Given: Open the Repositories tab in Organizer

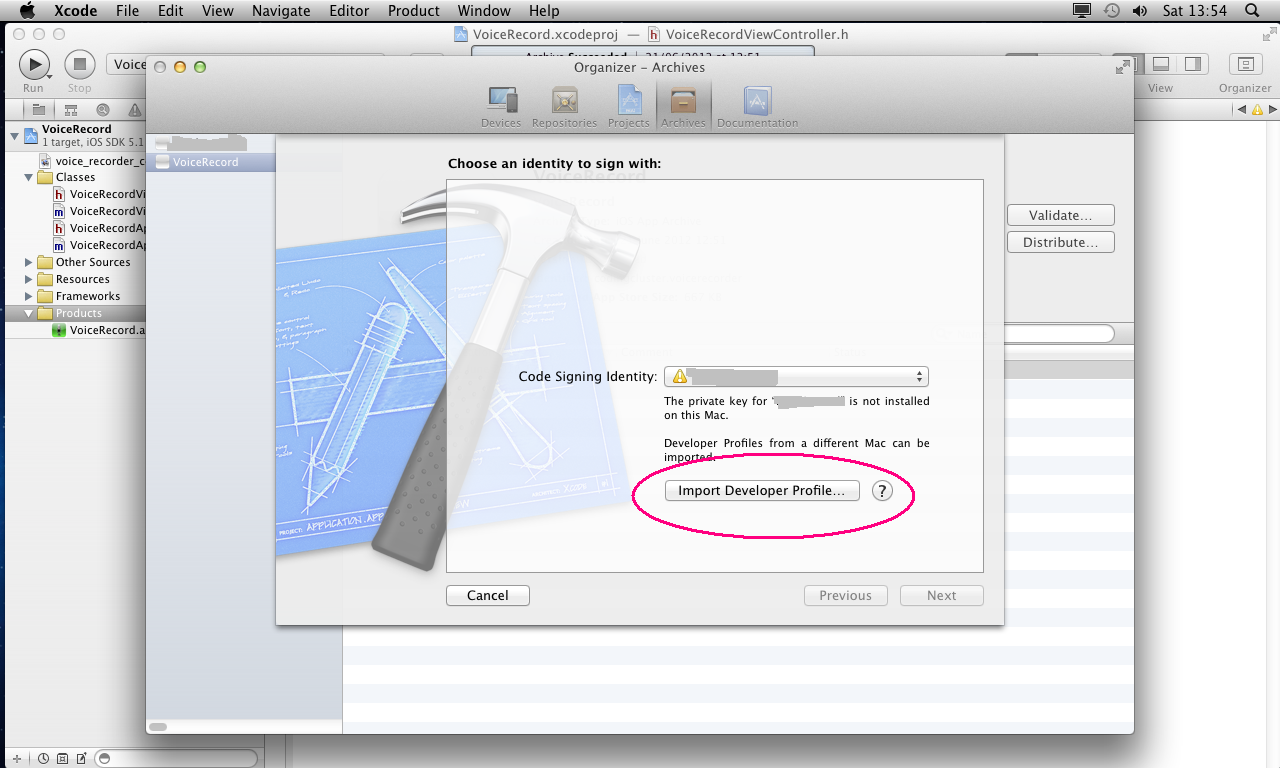Looking at the screenshot, I should point(564,106).
